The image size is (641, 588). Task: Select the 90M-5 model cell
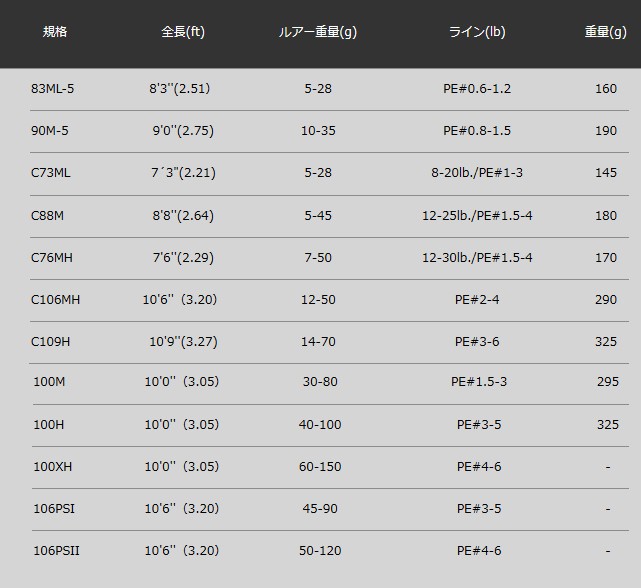coord(49,131)
